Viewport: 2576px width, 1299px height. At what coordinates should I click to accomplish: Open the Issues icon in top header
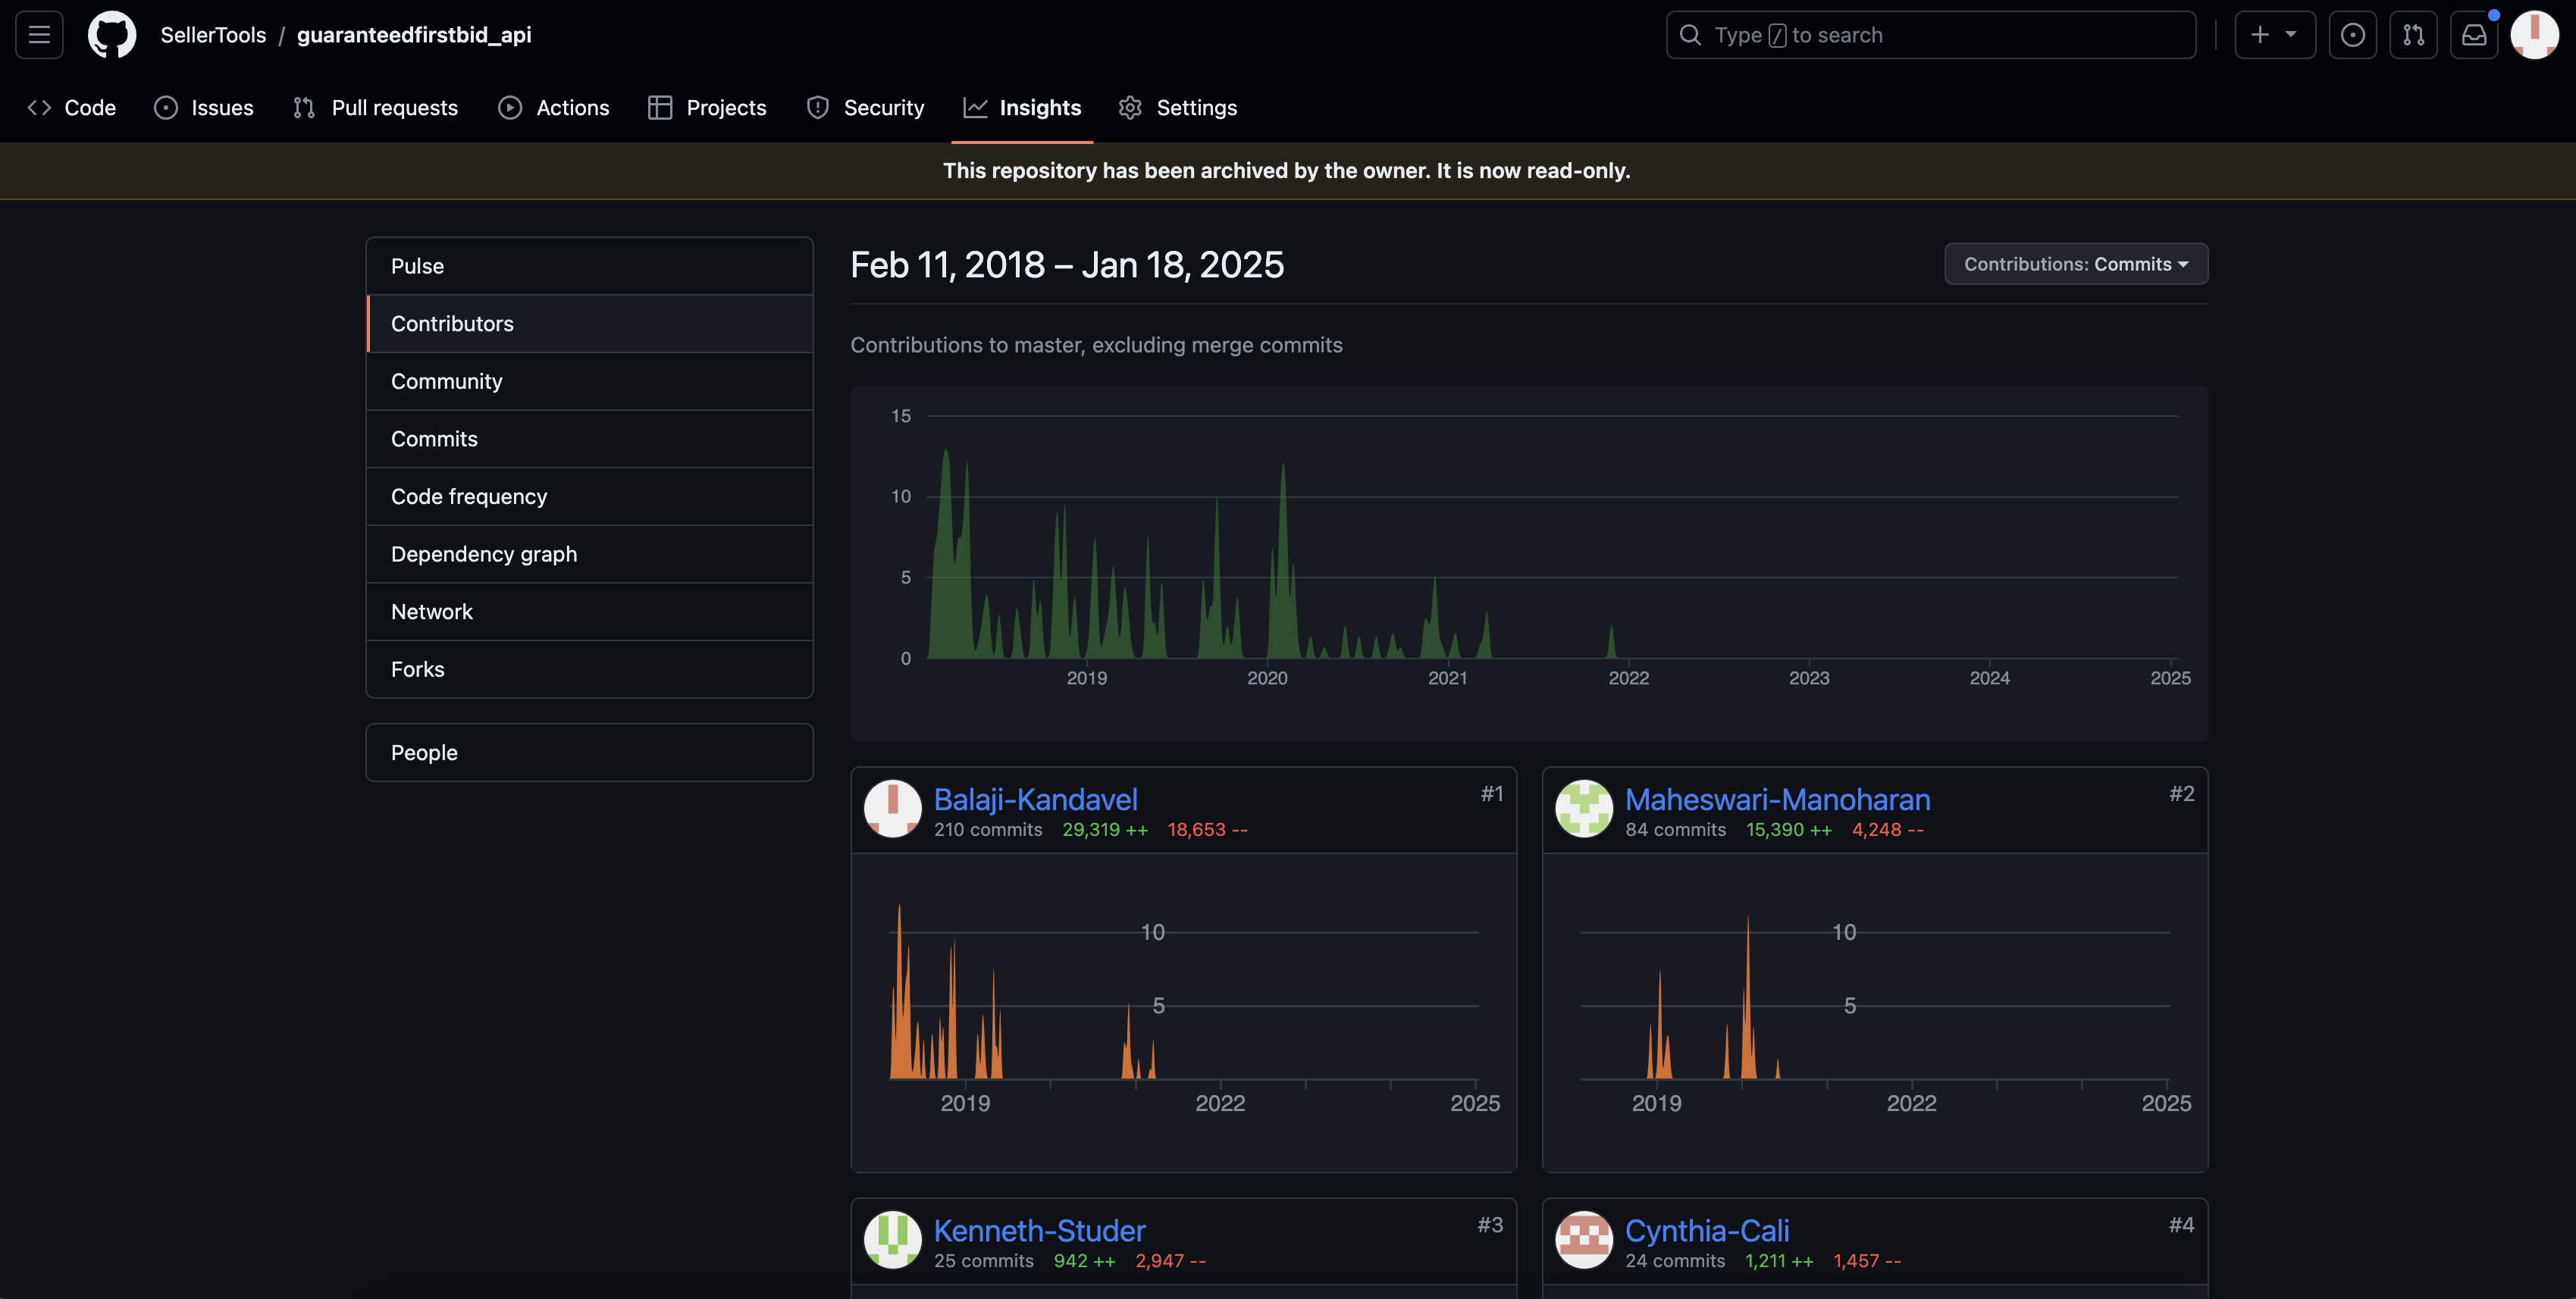[x=2352, y=35]
